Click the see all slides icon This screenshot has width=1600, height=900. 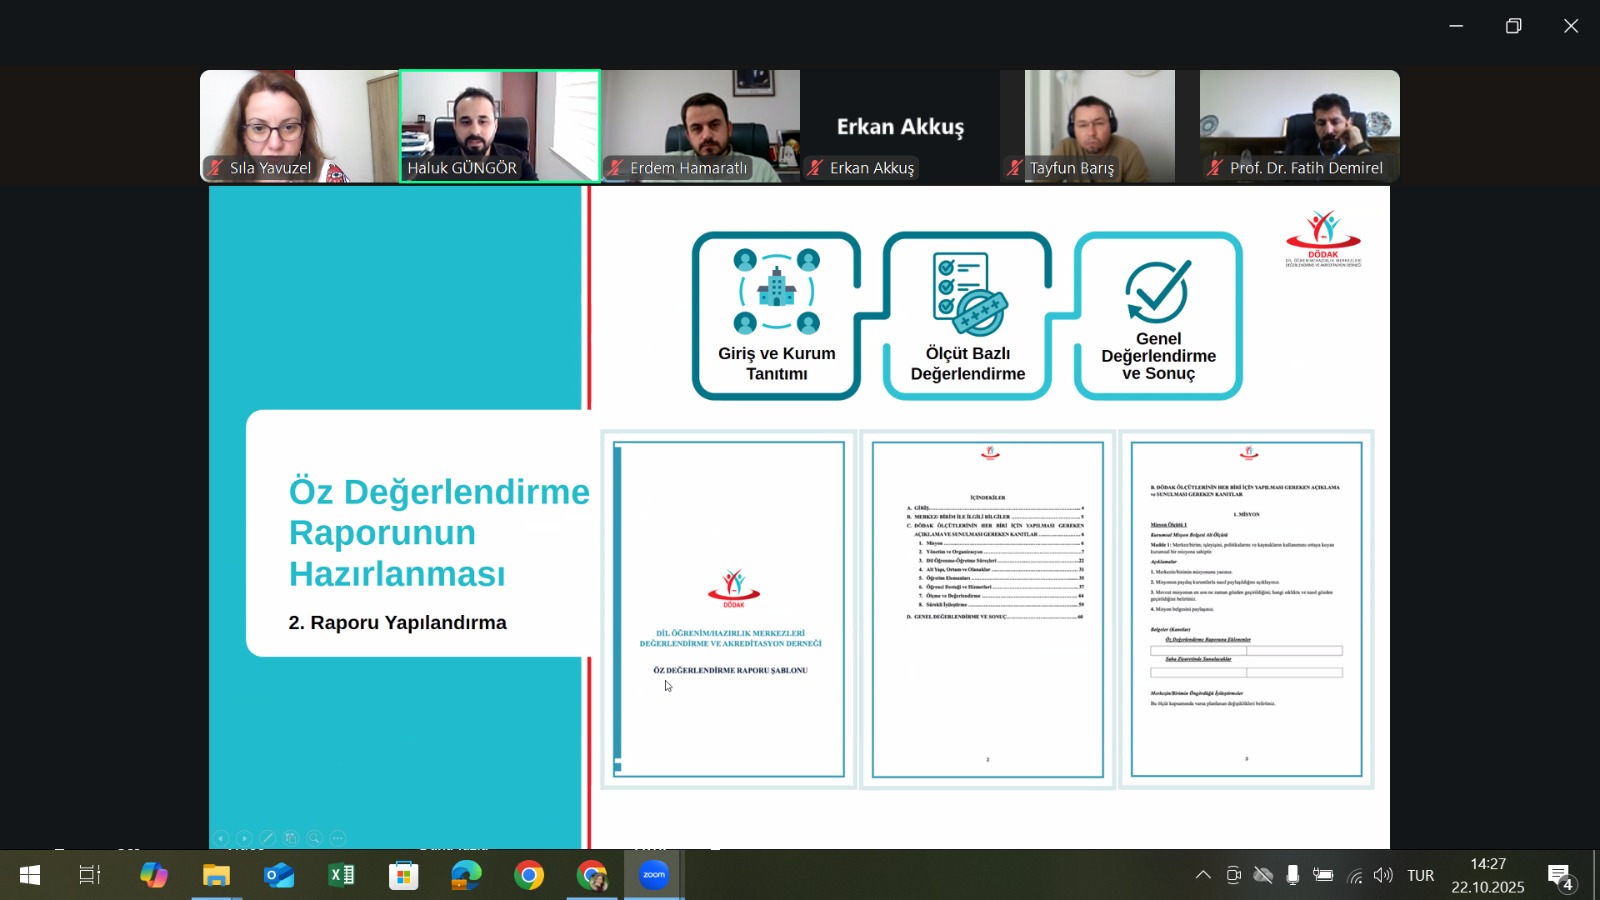291,838
